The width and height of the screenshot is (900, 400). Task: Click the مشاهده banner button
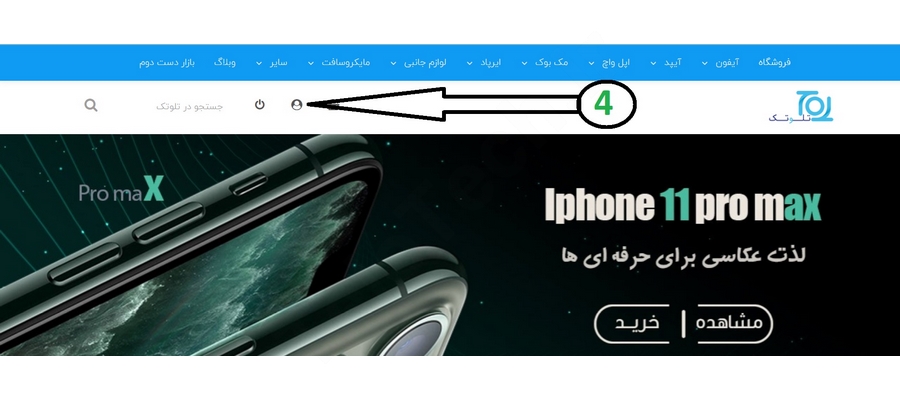(x=729, y=324)
